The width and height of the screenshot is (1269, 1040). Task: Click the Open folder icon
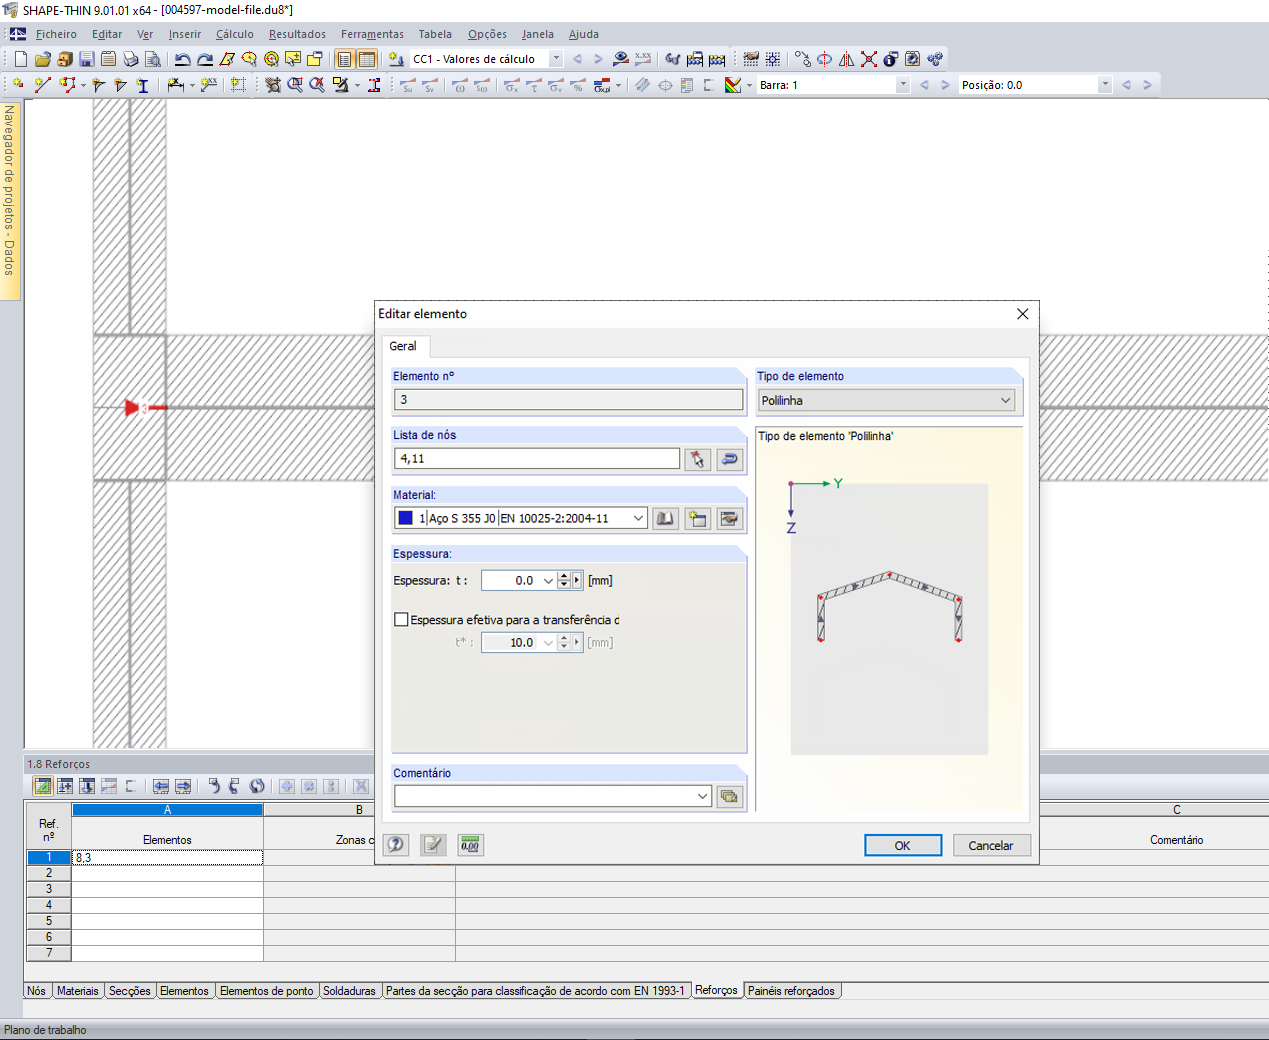[x=42, y=59]
